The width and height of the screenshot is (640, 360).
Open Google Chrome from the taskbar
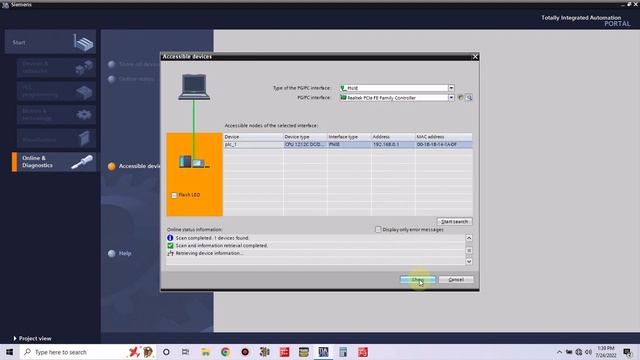point(225,352)
